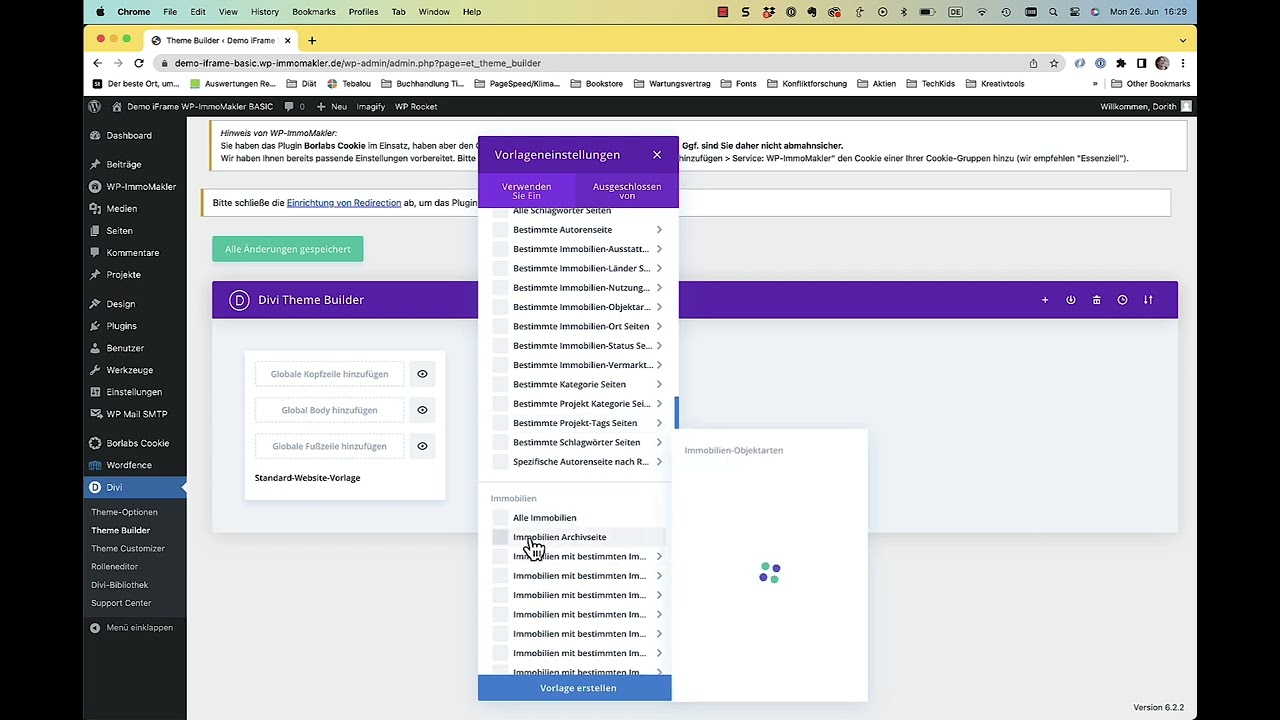
Task: Click the sort arrows icon in Divi Theme Builder bar
Action: tap(1148, 300)
